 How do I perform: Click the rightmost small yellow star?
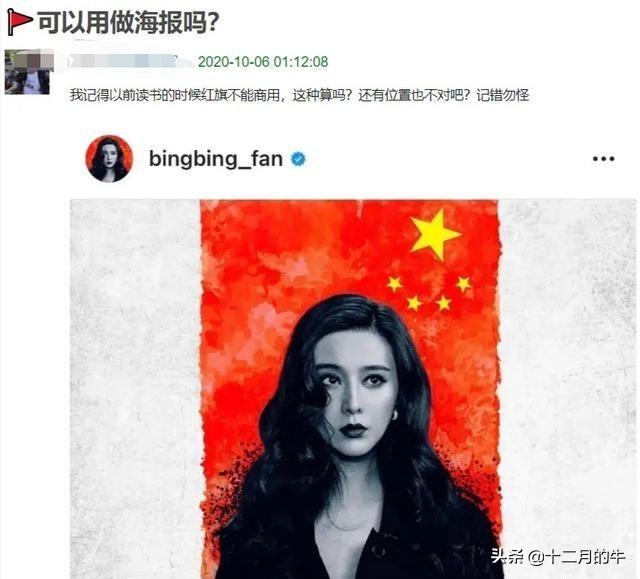tap(464, 284)
